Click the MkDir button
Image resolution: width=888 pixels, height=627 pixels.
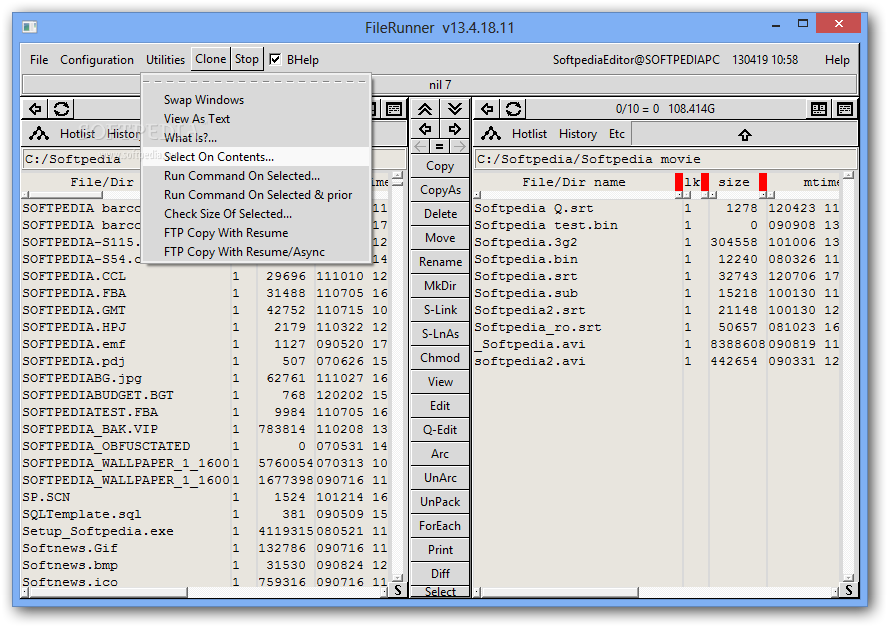pyautogui.click(x=440, y=286)
